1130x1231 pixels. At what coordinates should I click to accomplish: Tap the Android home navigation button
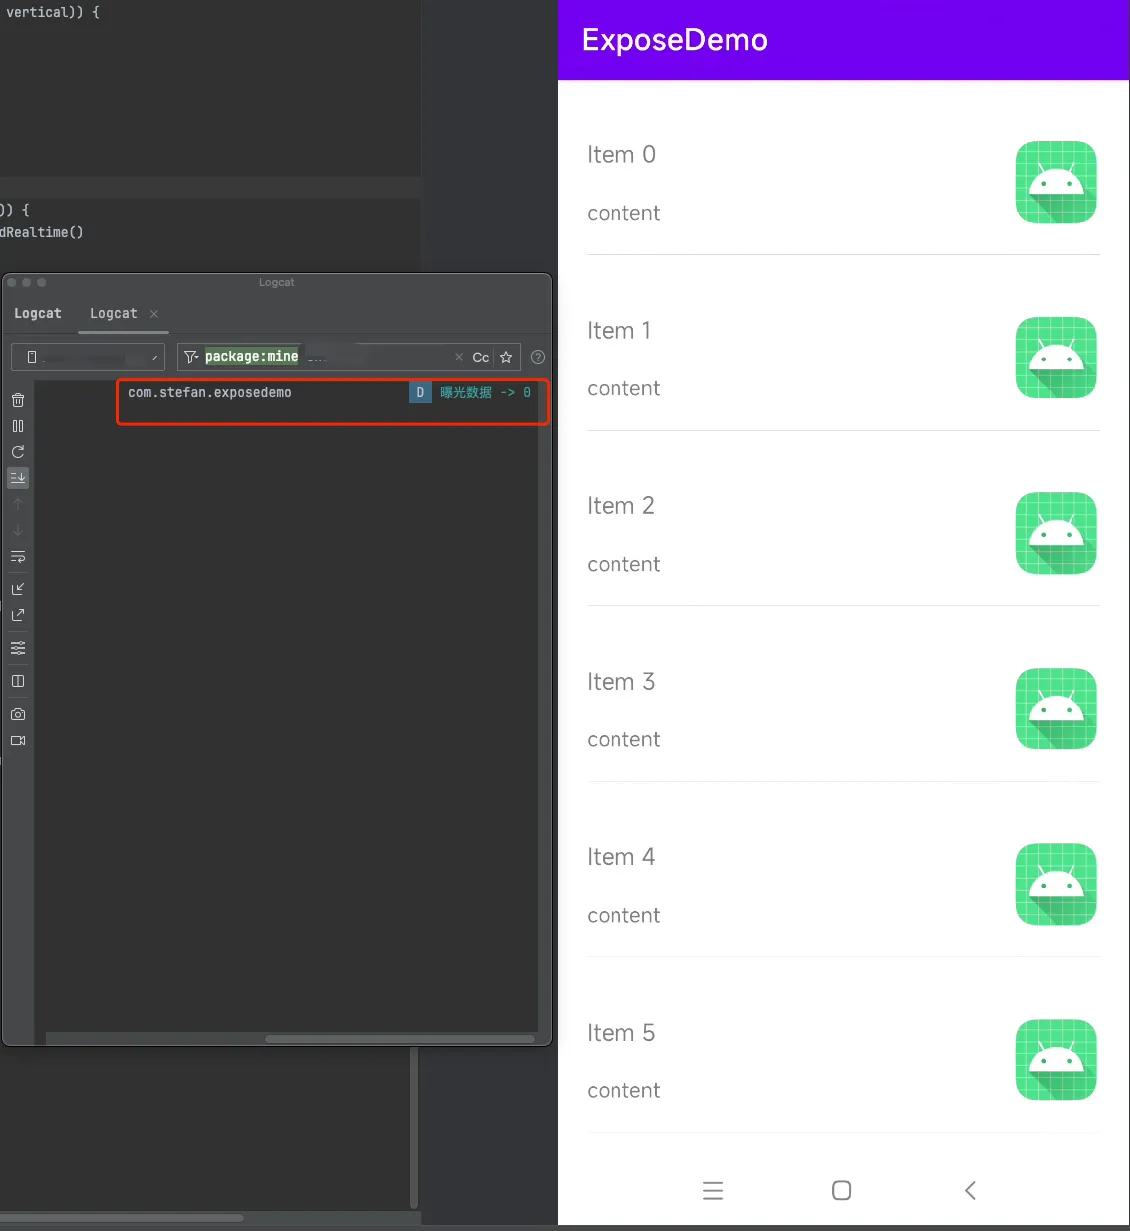[842, 1190]
